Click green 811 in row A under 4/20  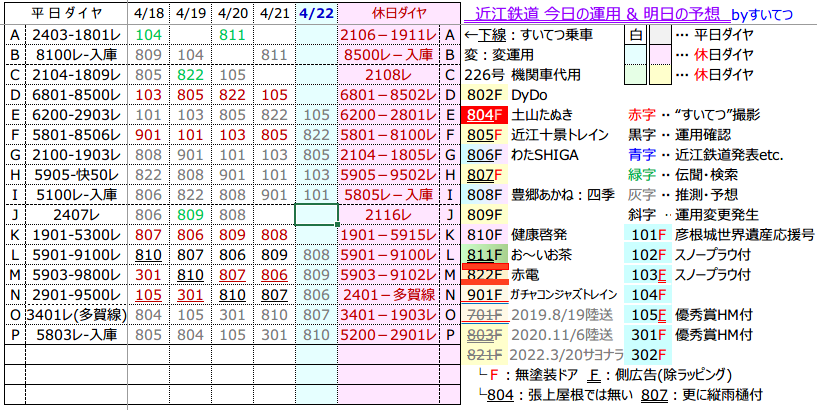(232, 35)
